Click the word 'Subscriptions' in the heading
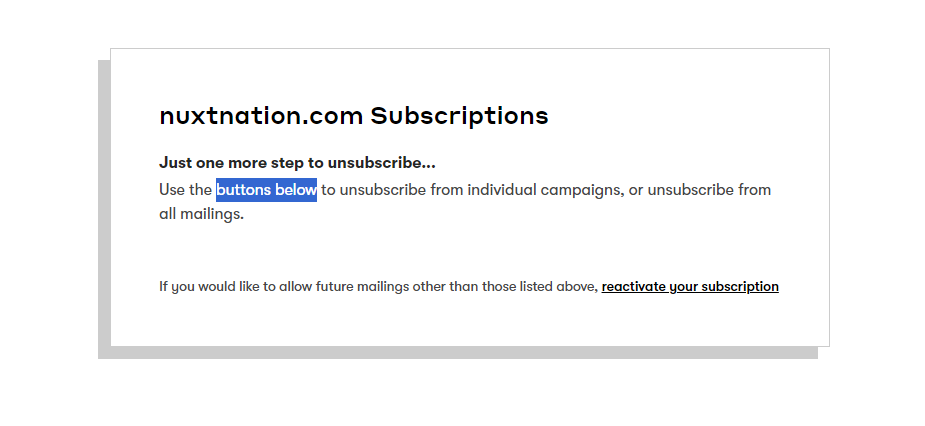The width and height of the screenshot is (925, 426). (459, 116)
